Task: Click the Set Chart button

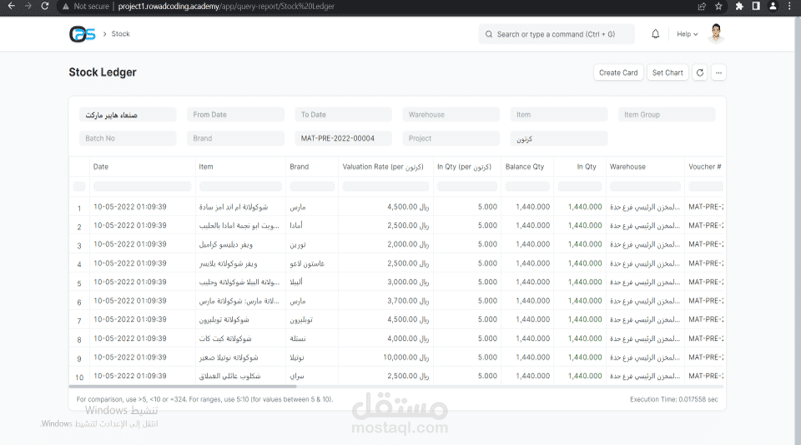Action: click(x=667, y=73)
